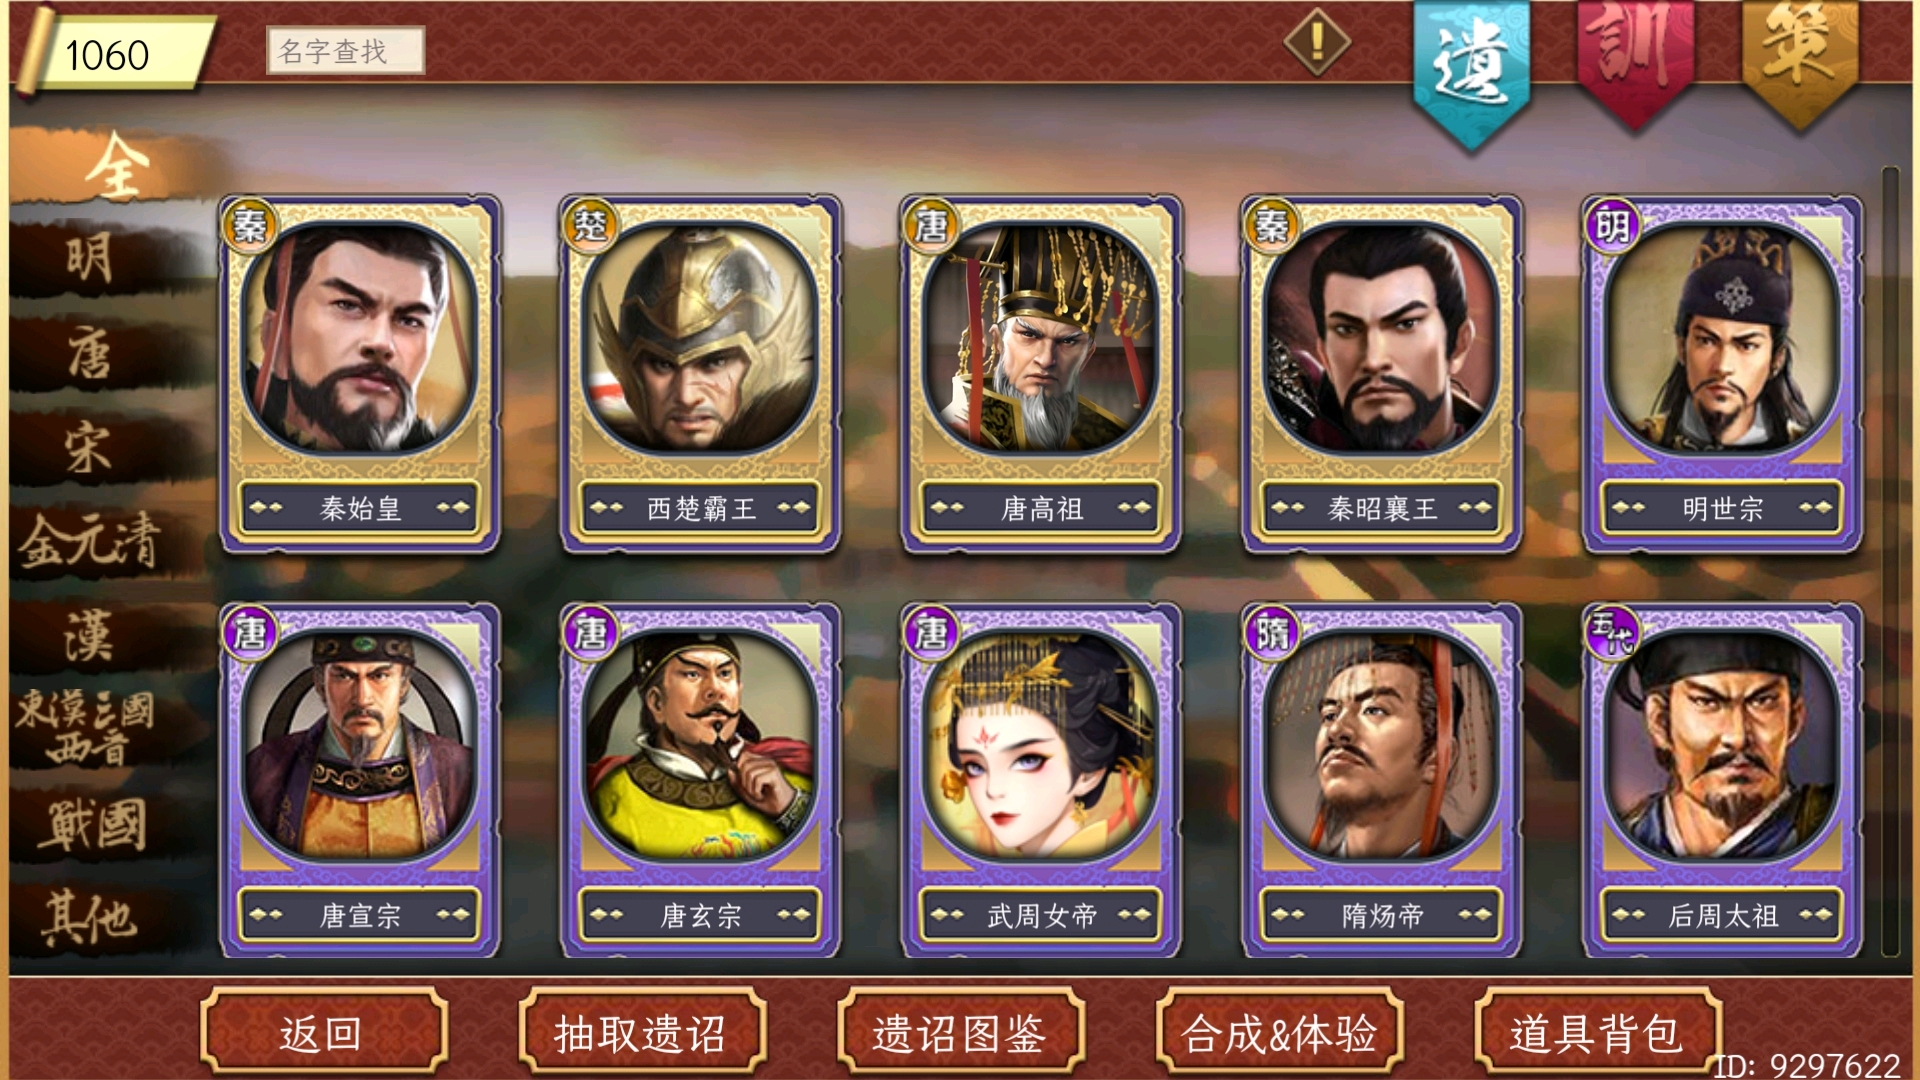Screen dimensions: 1920x1080
Task: Open the gold 策 banner icon
Action: point(1800,64)
